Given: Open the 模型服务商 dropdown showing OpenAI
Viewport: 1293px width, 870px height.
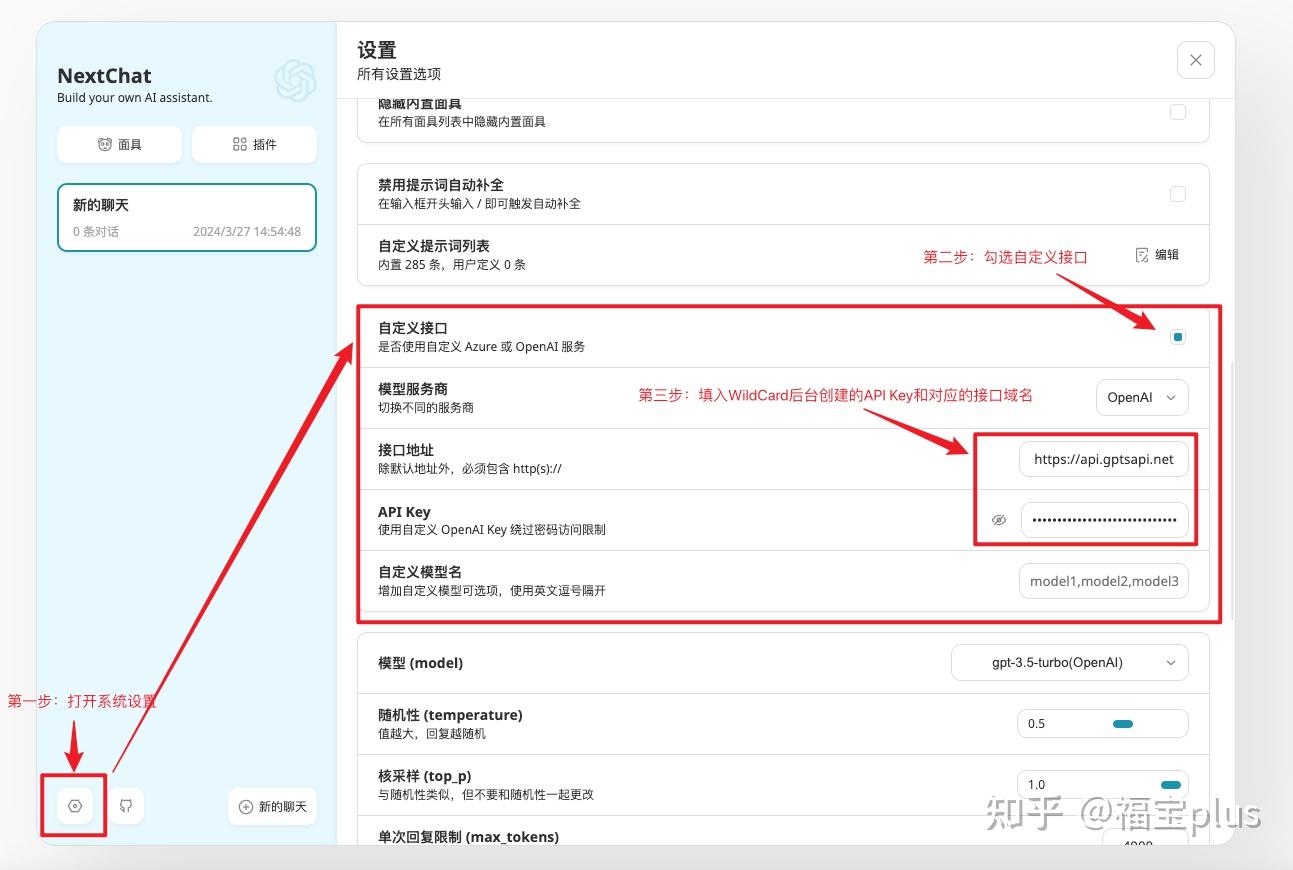Looking at the screenshot, I should click(x=1141, y=397).
